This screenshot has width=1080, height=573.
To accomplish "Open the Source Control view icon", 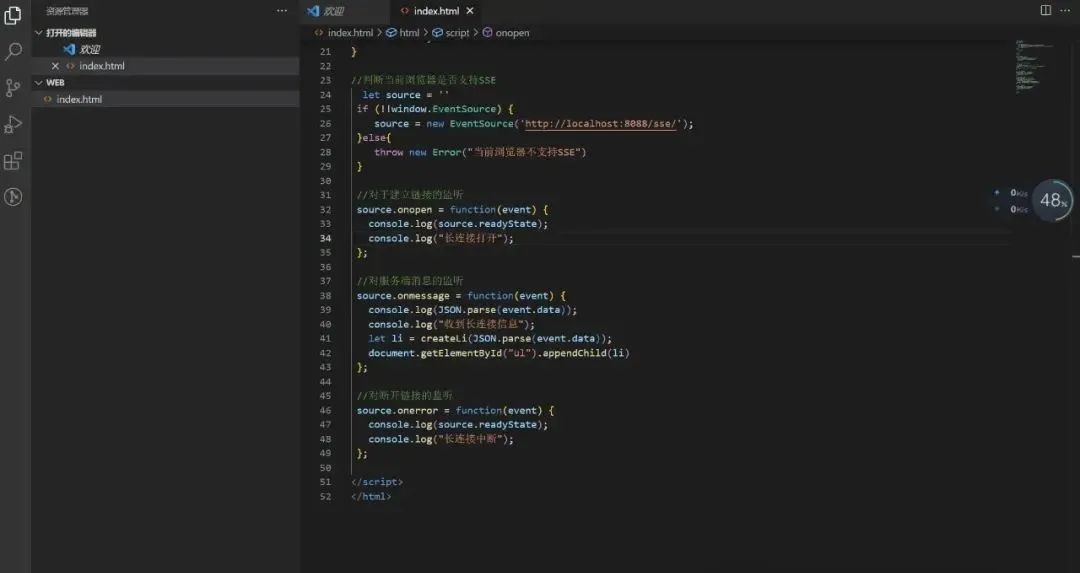I will click(x=13, y=88).
